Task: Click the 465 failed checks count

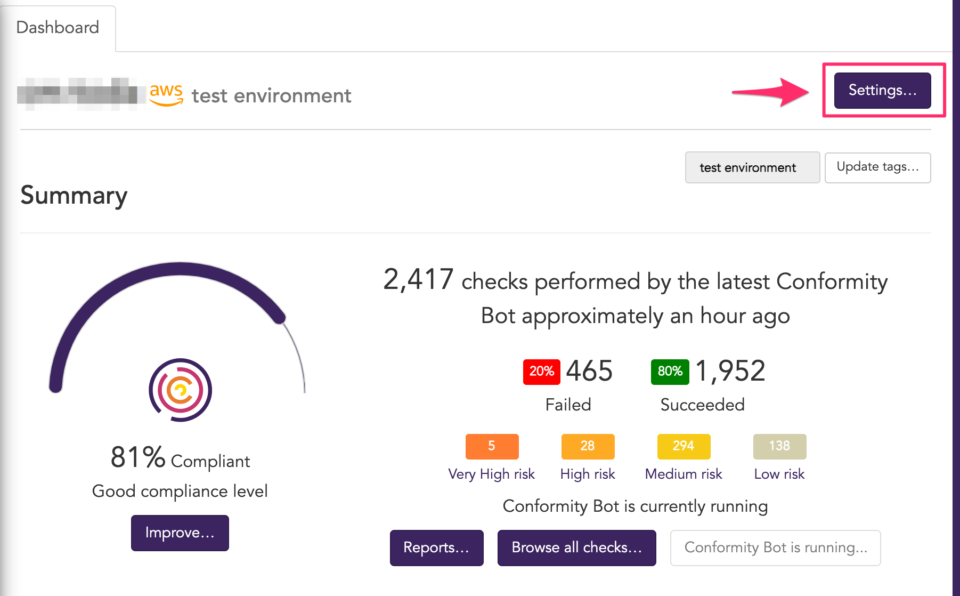Action: pos(589,371)
